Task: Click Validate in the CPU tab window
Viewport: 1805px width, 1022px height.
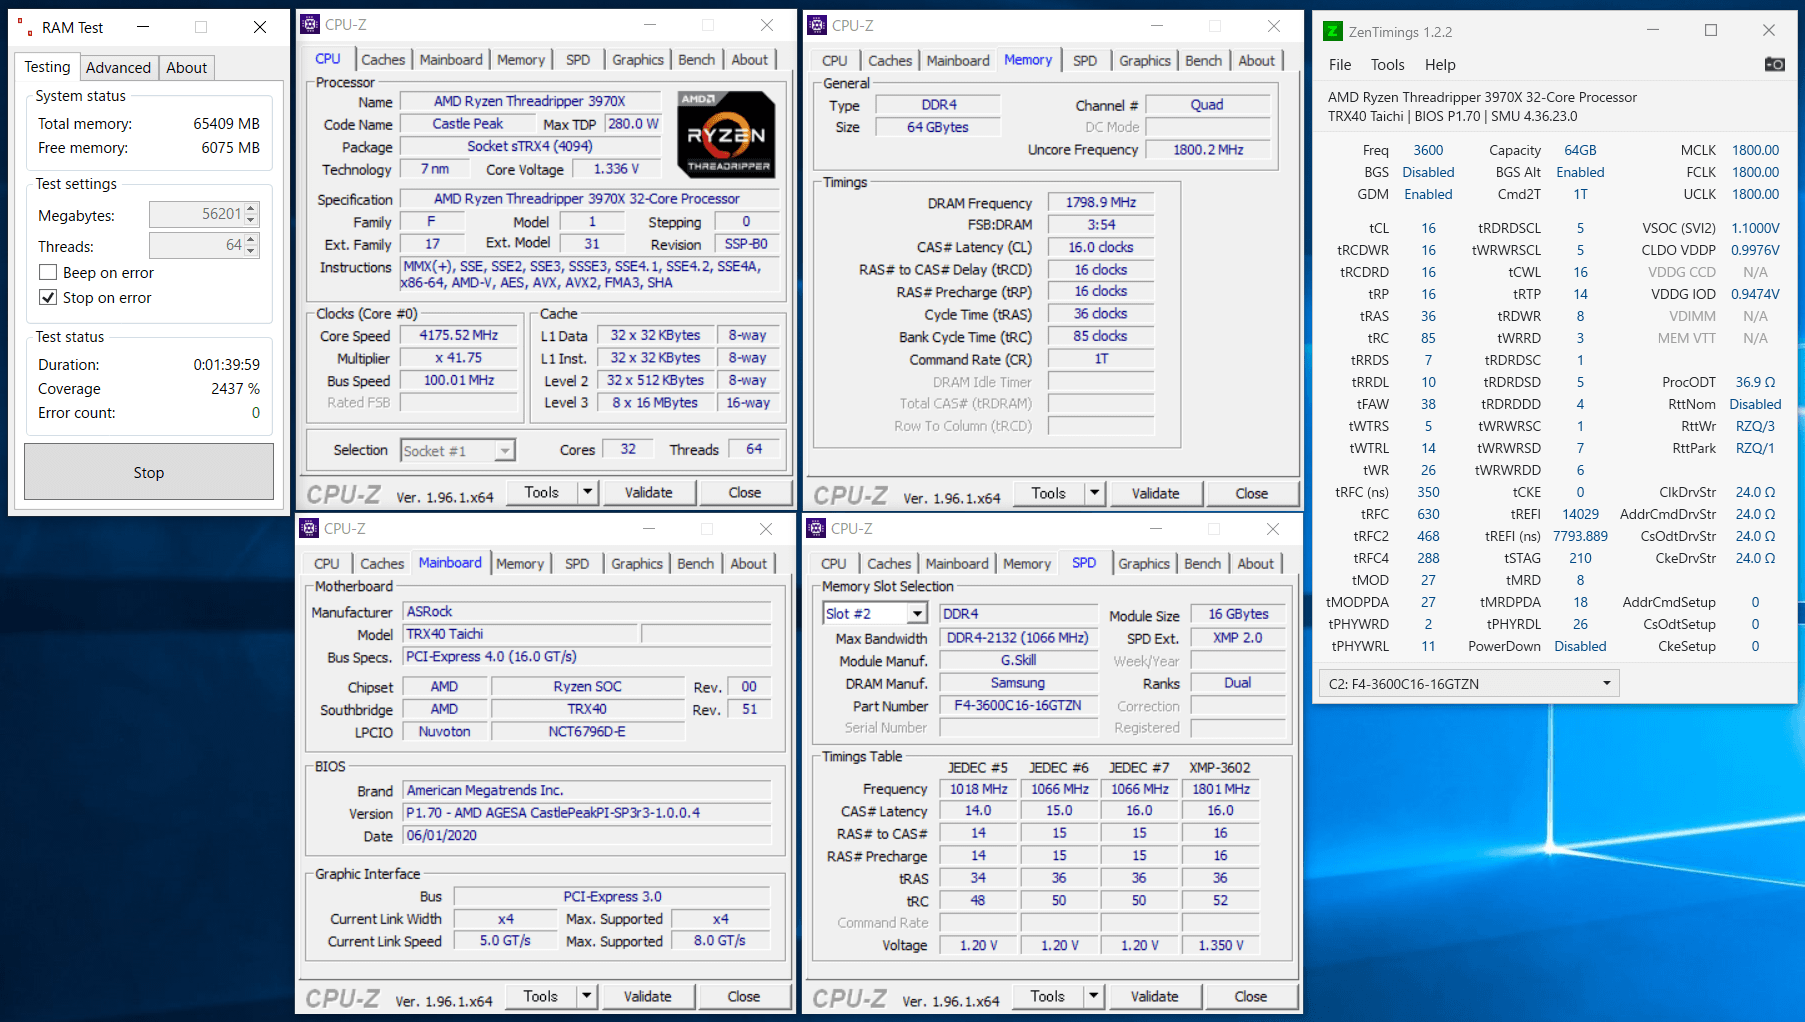Action: coord(648,492)
